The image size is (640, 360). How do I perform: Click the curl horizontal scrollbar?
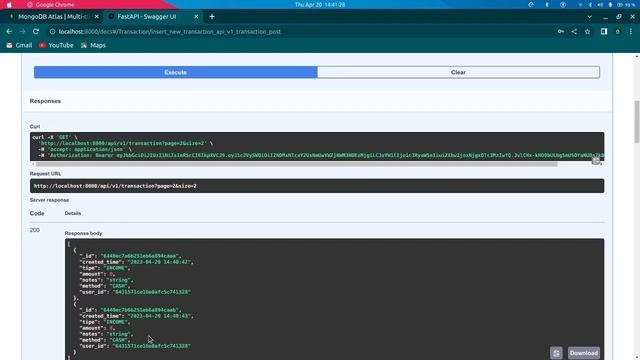pos(296,164)
